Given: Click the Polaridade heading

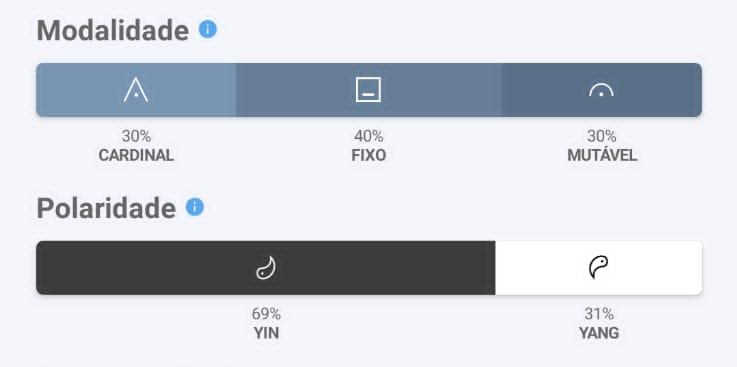Looking at the screenshot, I should [106, 208].
